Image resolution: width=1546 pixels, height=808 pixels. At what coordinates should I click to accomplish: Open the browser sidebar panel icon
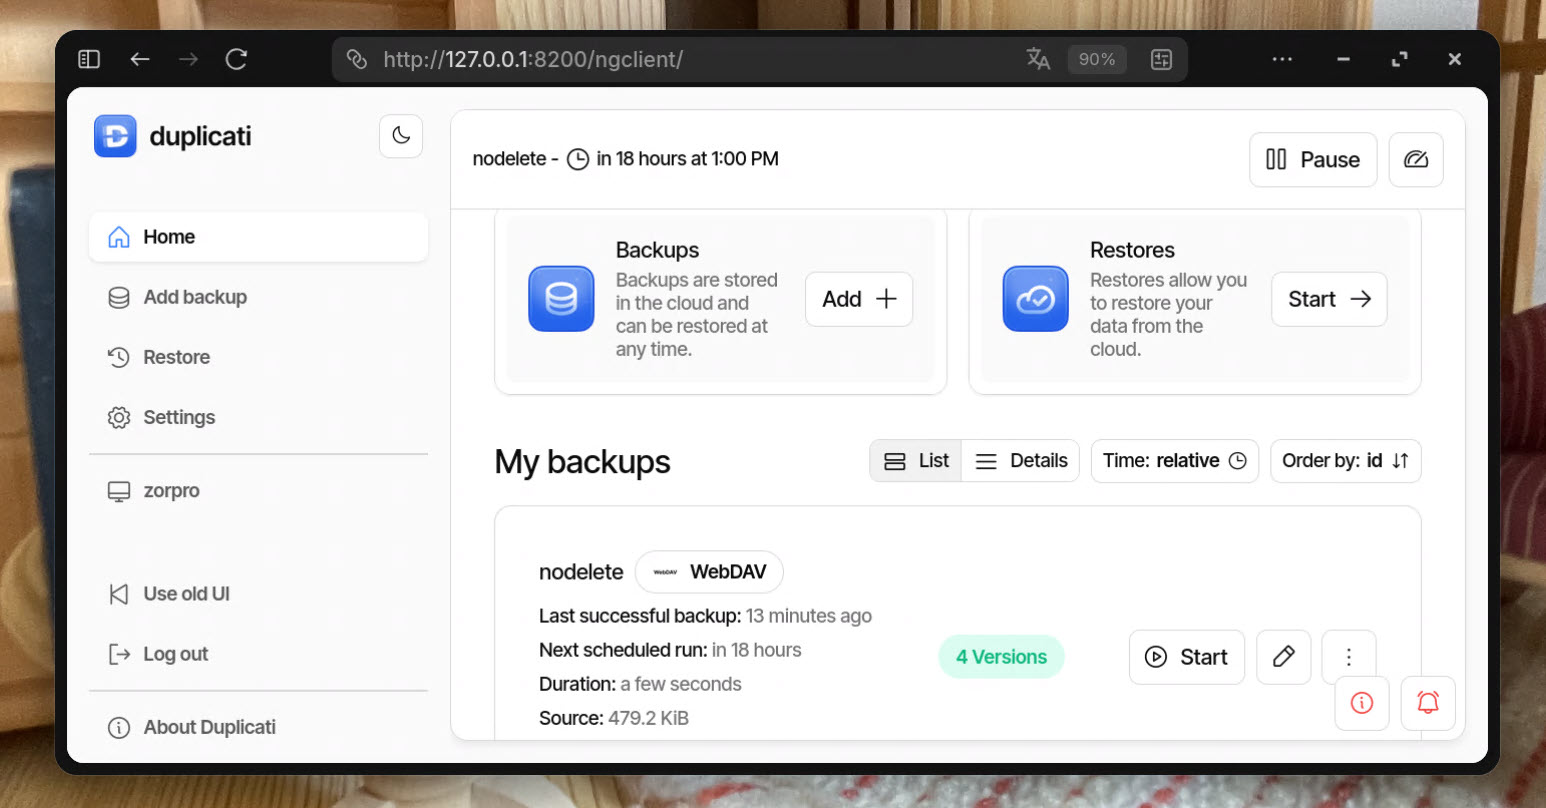[89, 59]
